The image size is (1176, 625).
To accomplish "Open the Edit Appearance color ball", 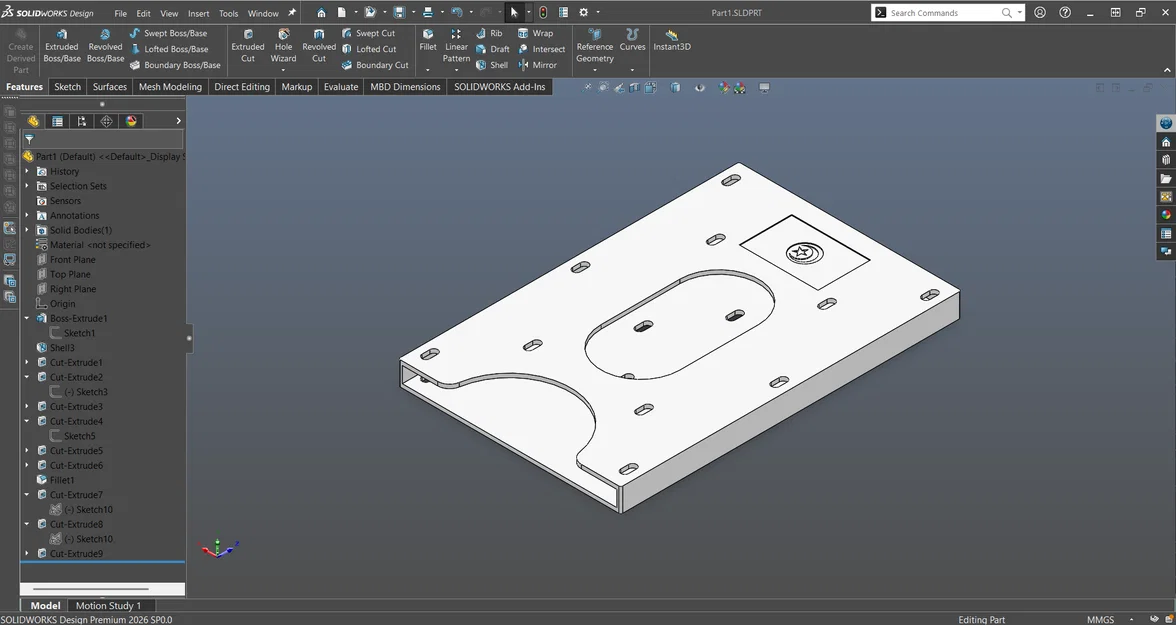I will tap(722, 88).
